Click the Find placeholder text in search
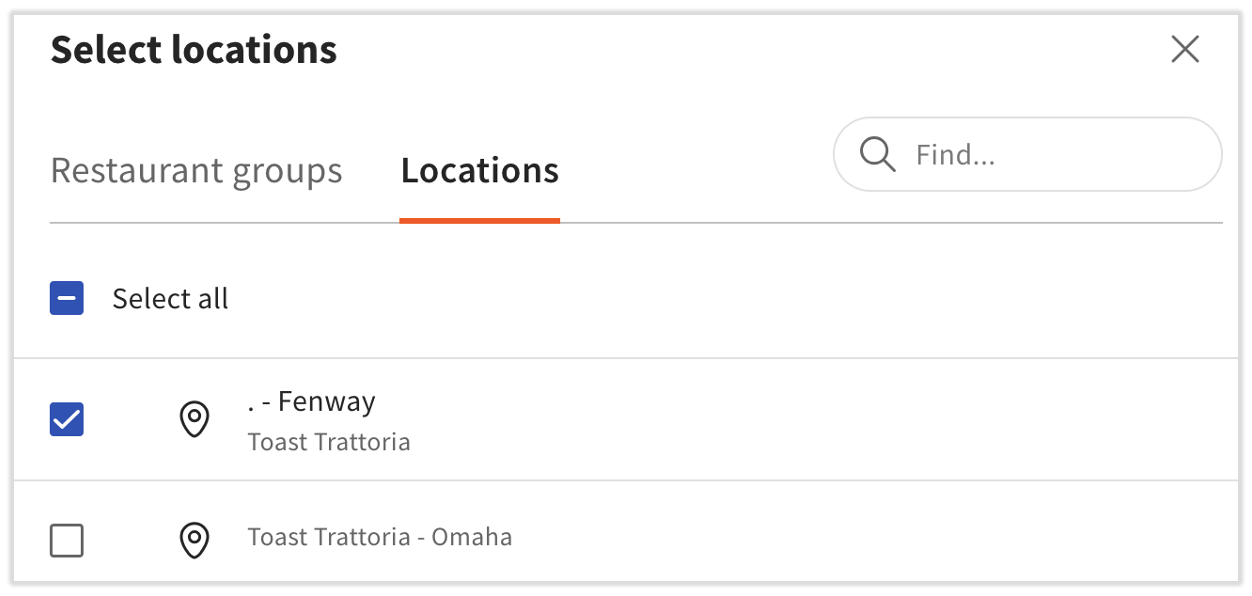Viewport: 1252px width, 596px height. tap(956, 155)
